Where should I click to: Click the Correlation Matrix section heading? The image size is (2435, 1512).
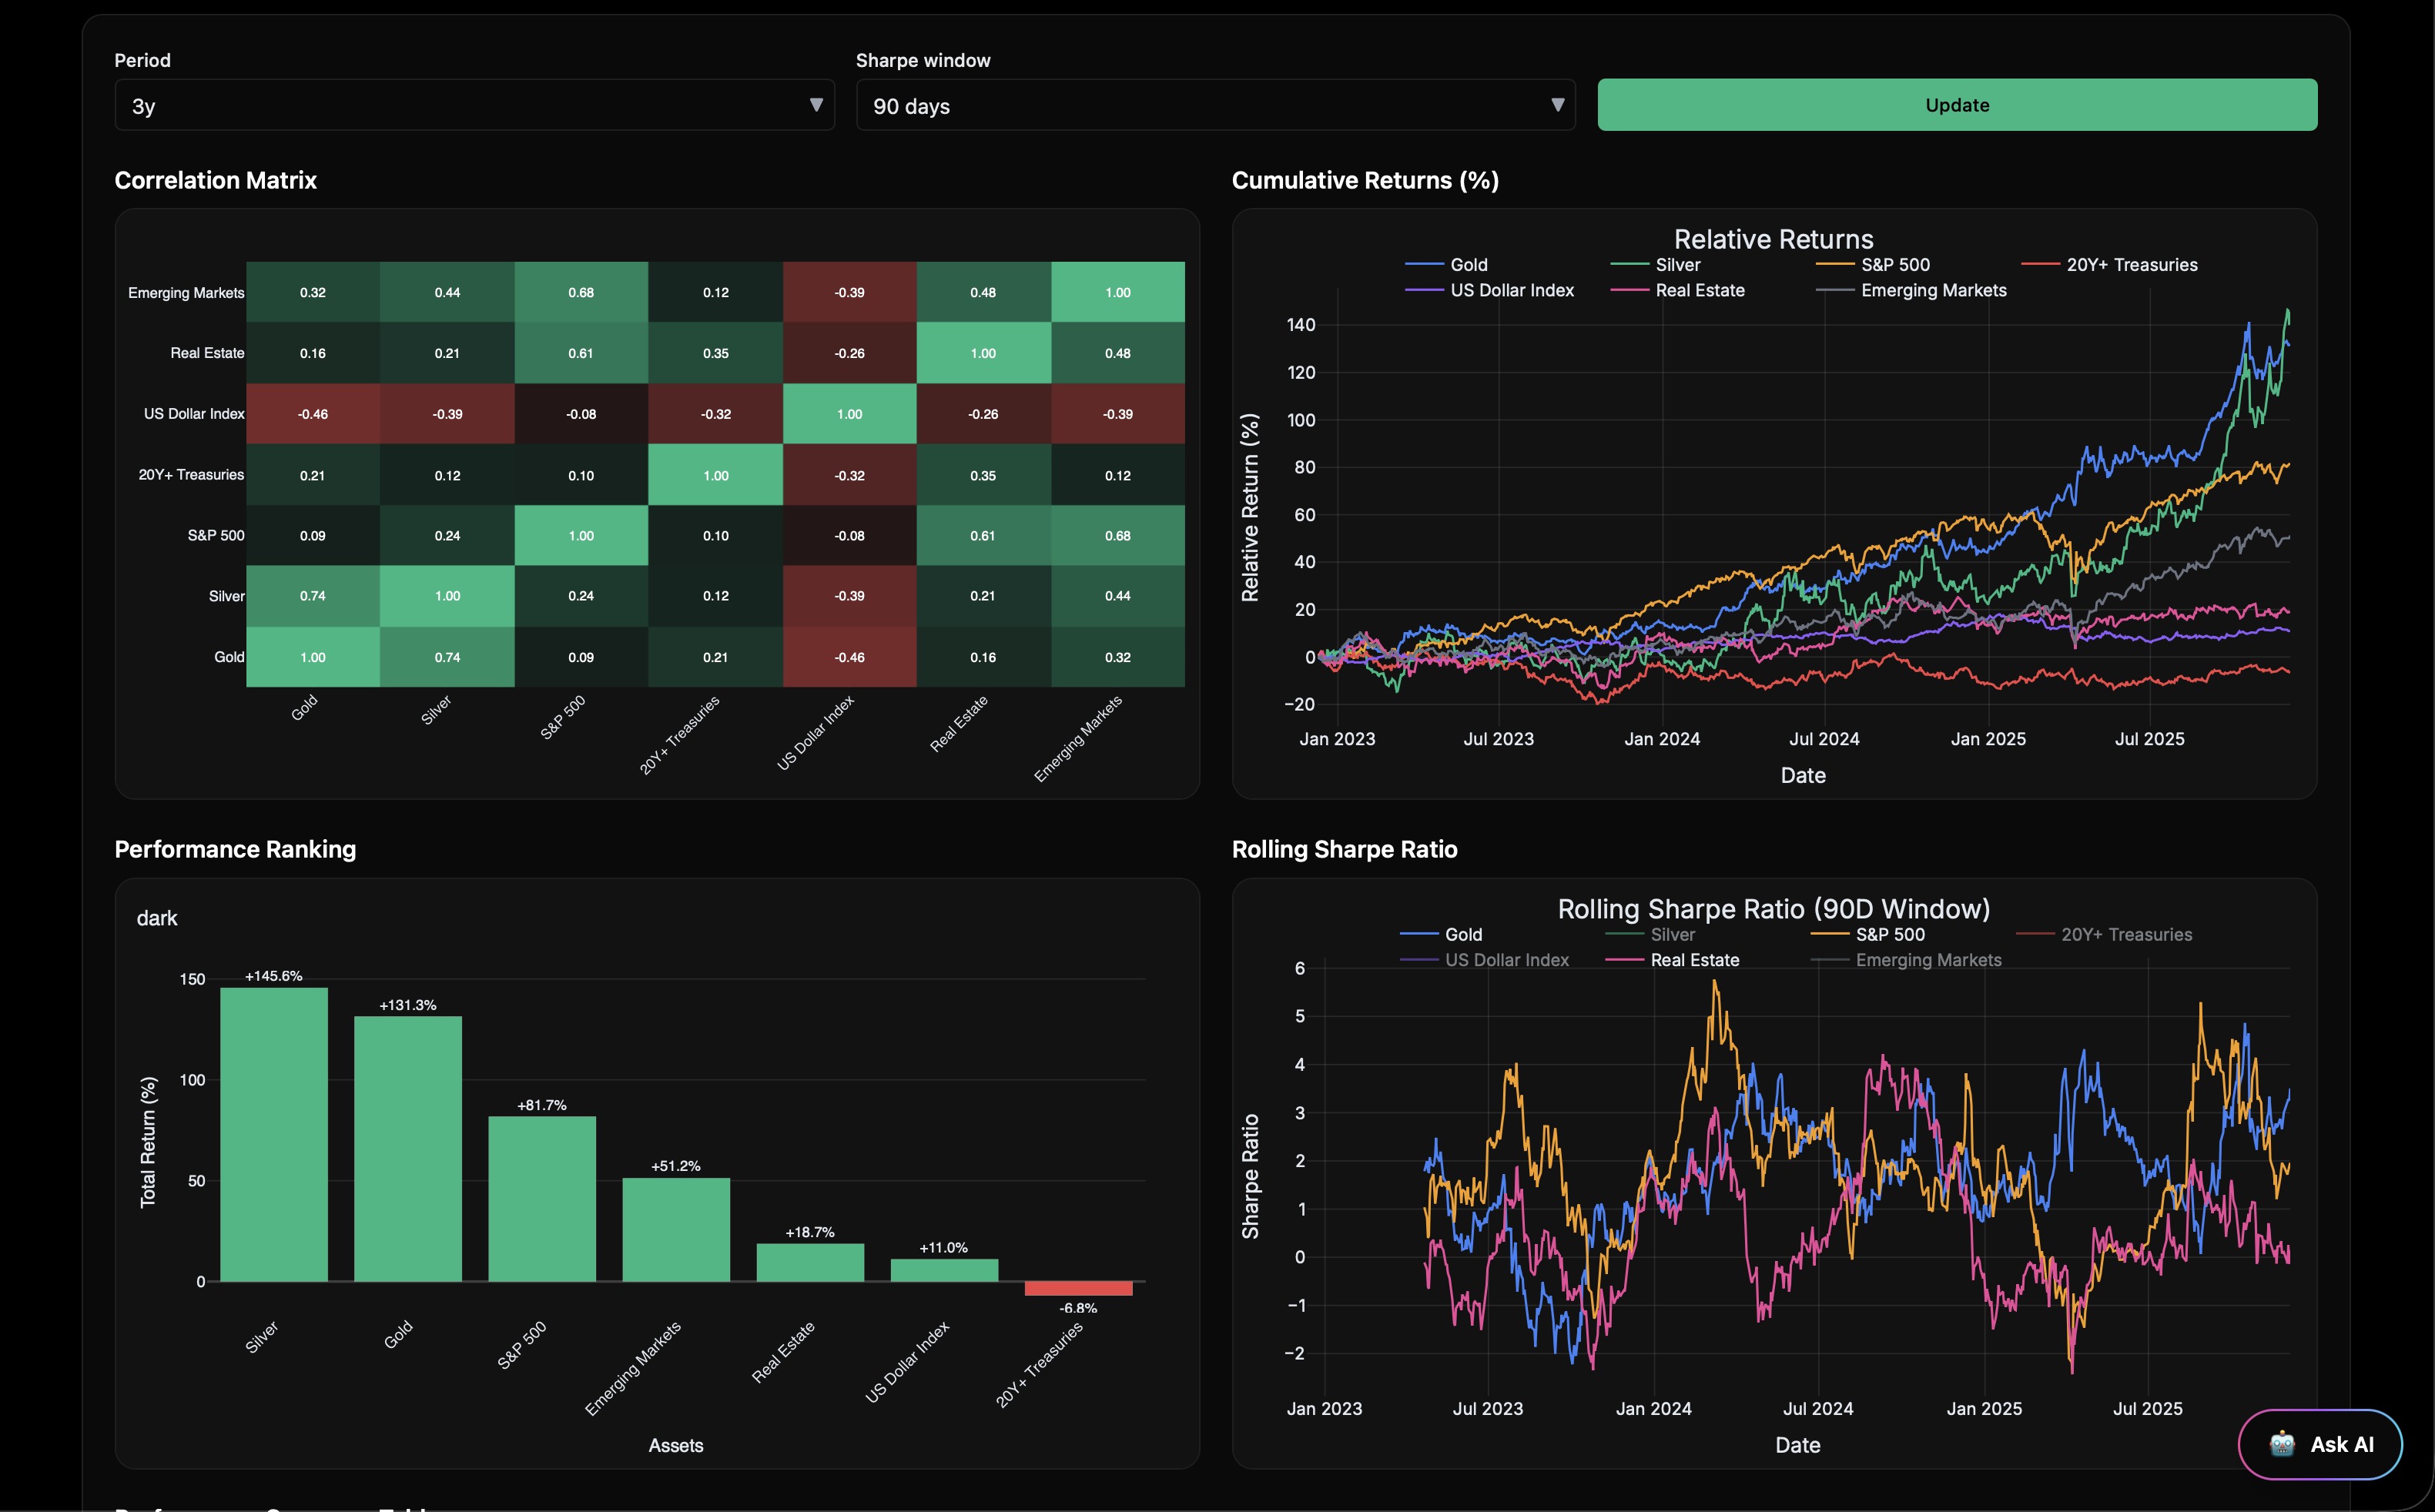(216, 180)
